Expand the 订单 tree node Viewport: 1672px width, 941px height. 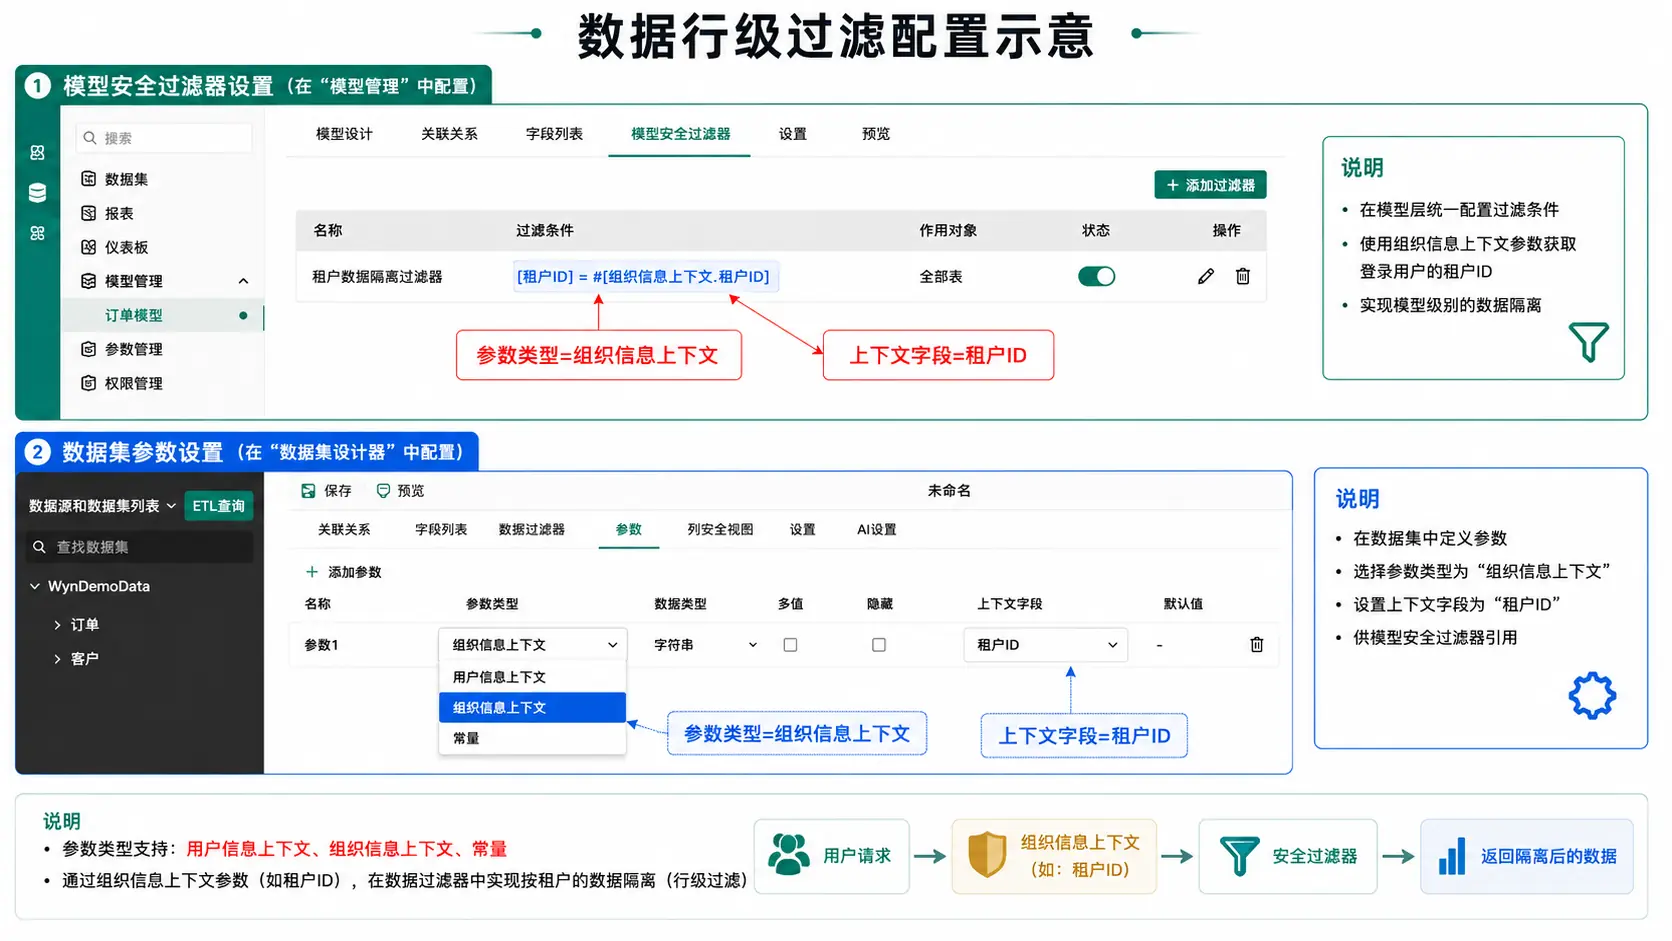coord(57,625)
